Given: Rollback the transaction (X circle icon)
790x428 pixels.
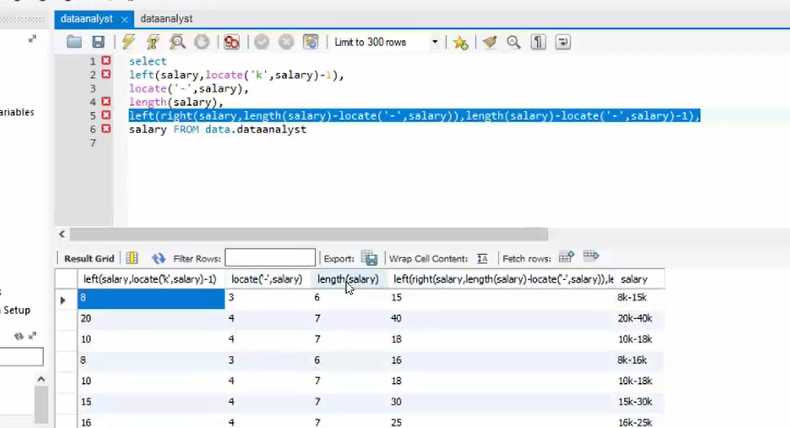Looking at the screenshot, I should coord(286,42).
